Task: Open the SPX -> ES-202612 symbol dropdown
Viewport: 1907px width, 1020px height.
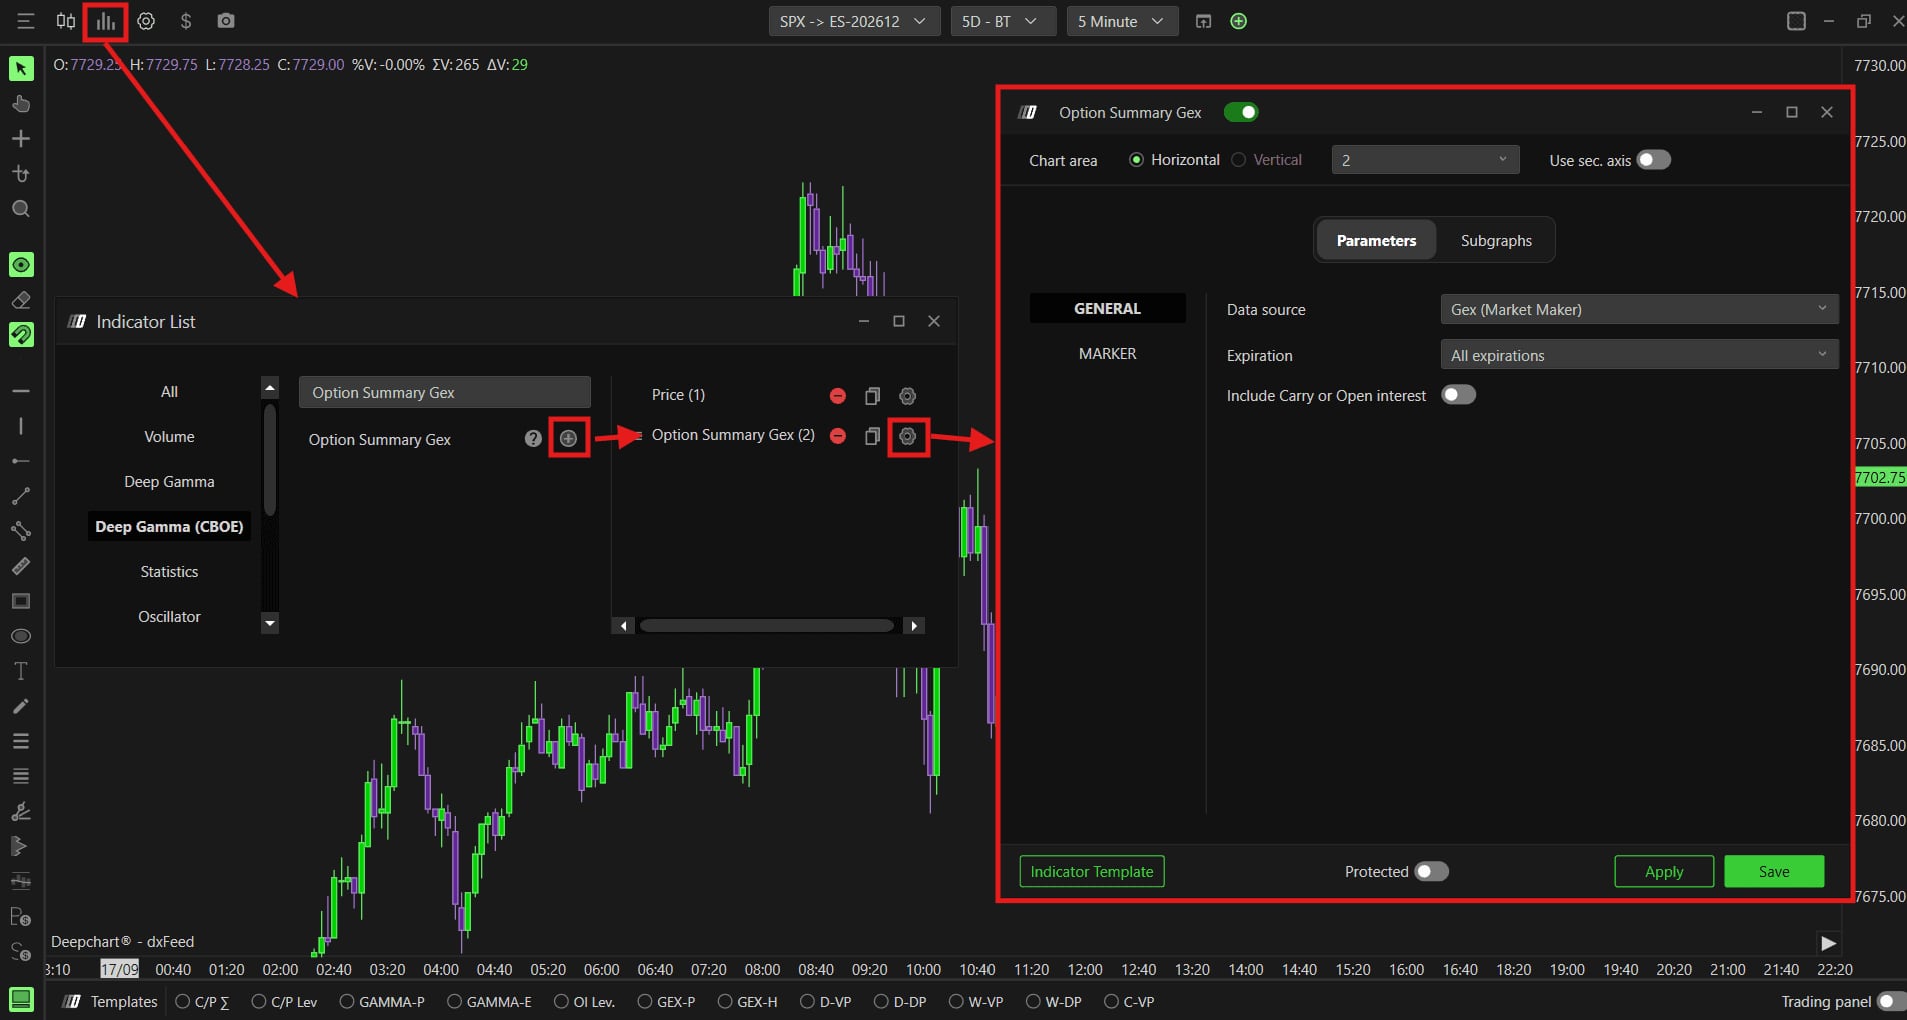Action: (854, 21)
